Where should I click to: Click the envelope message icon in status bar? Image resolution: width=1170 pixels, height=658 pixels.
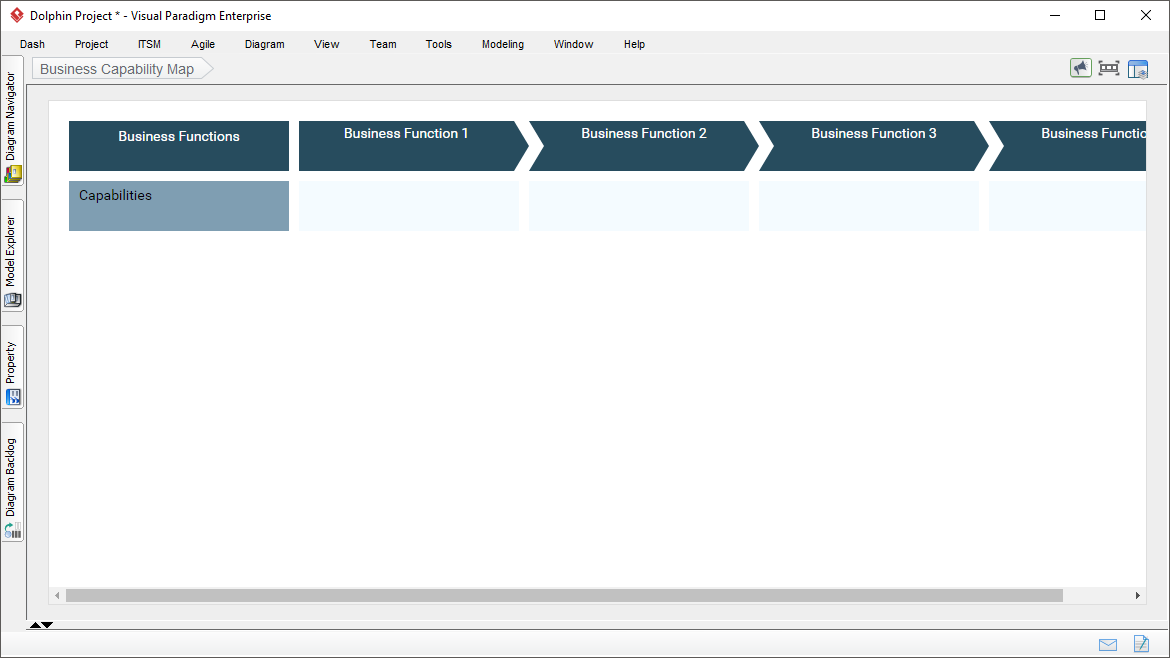(x=1108, y=645)
